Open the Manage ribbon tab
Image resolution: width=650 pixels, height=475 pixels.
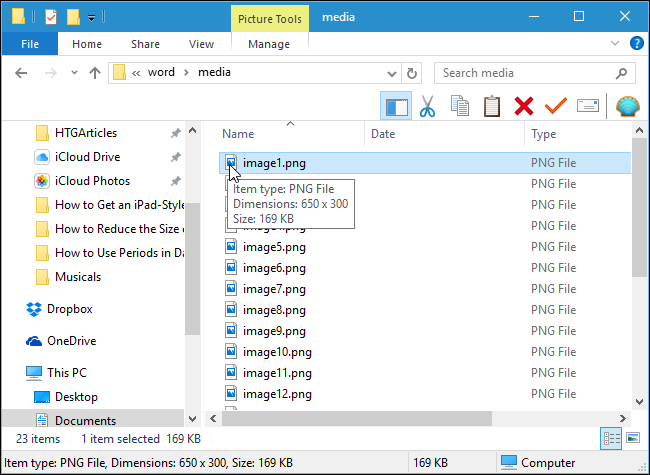pyautogui.click(x=269, y=44)
